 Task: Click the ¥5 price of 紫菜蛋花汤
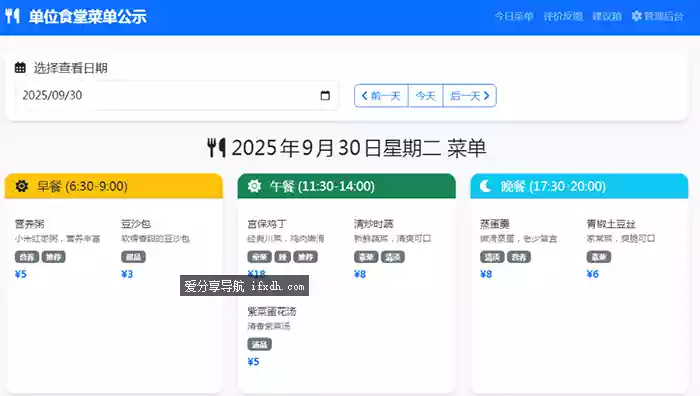253,361
